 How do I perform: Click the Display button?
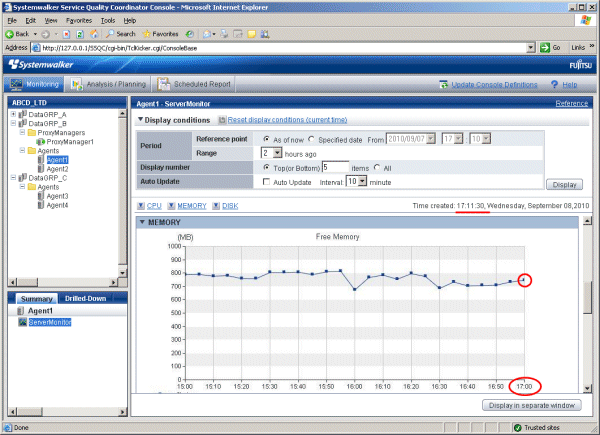(564, 185)
